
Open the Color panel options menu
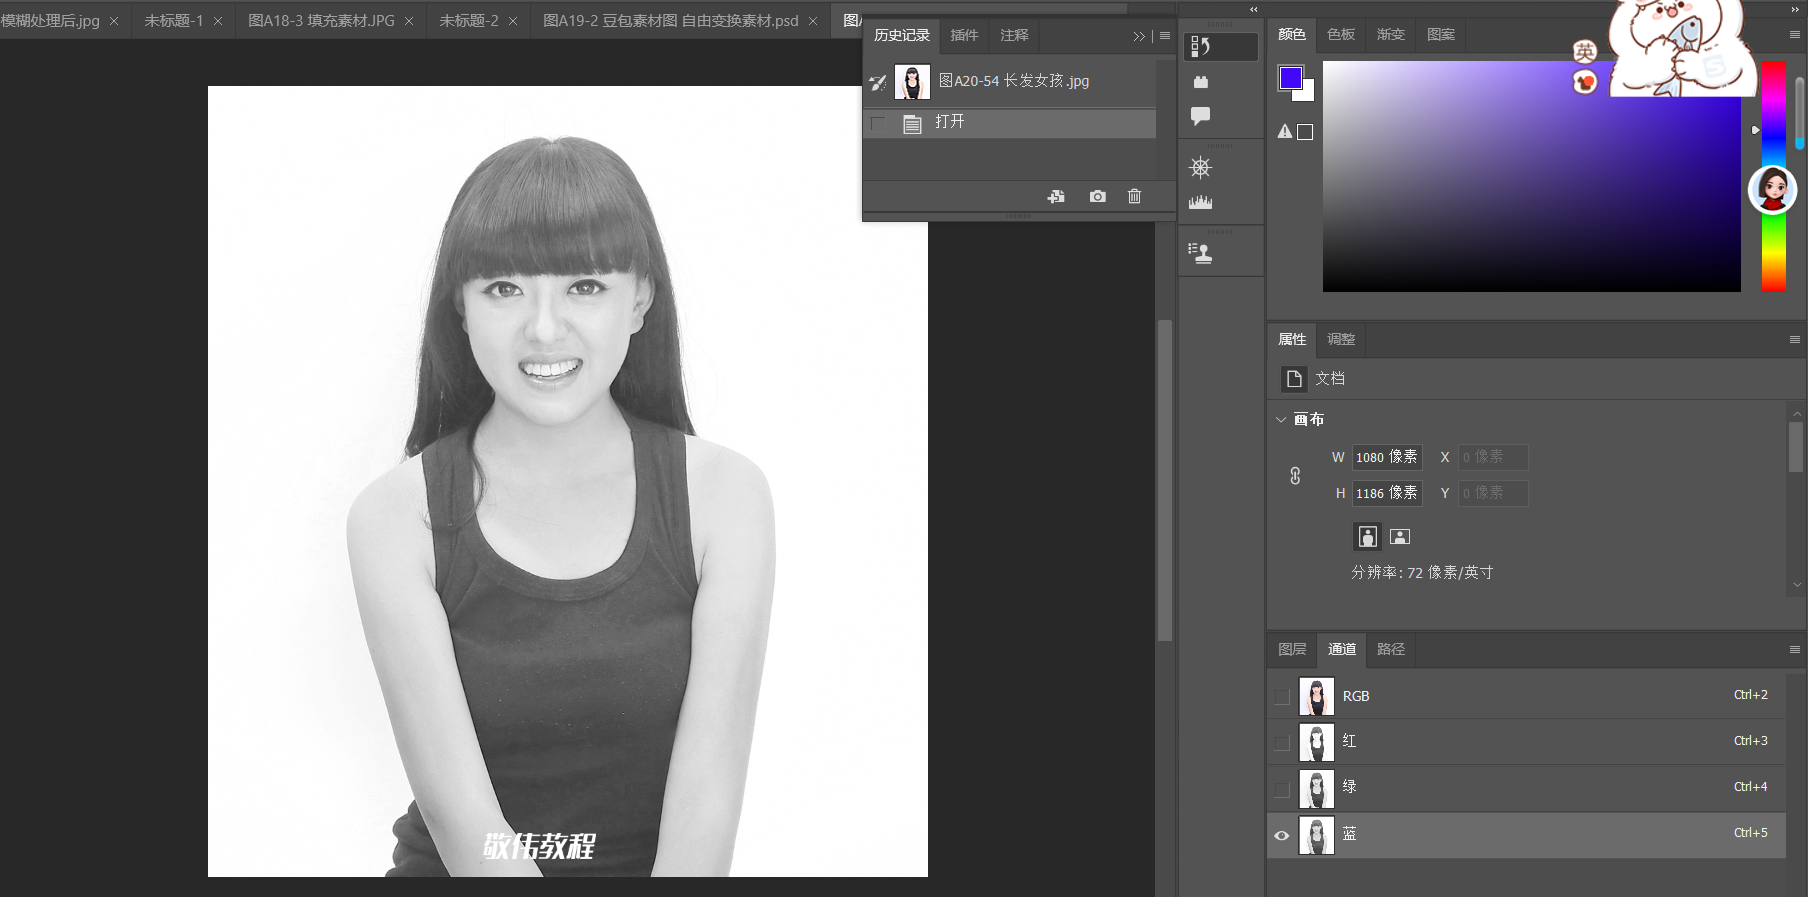(1794, 35)
